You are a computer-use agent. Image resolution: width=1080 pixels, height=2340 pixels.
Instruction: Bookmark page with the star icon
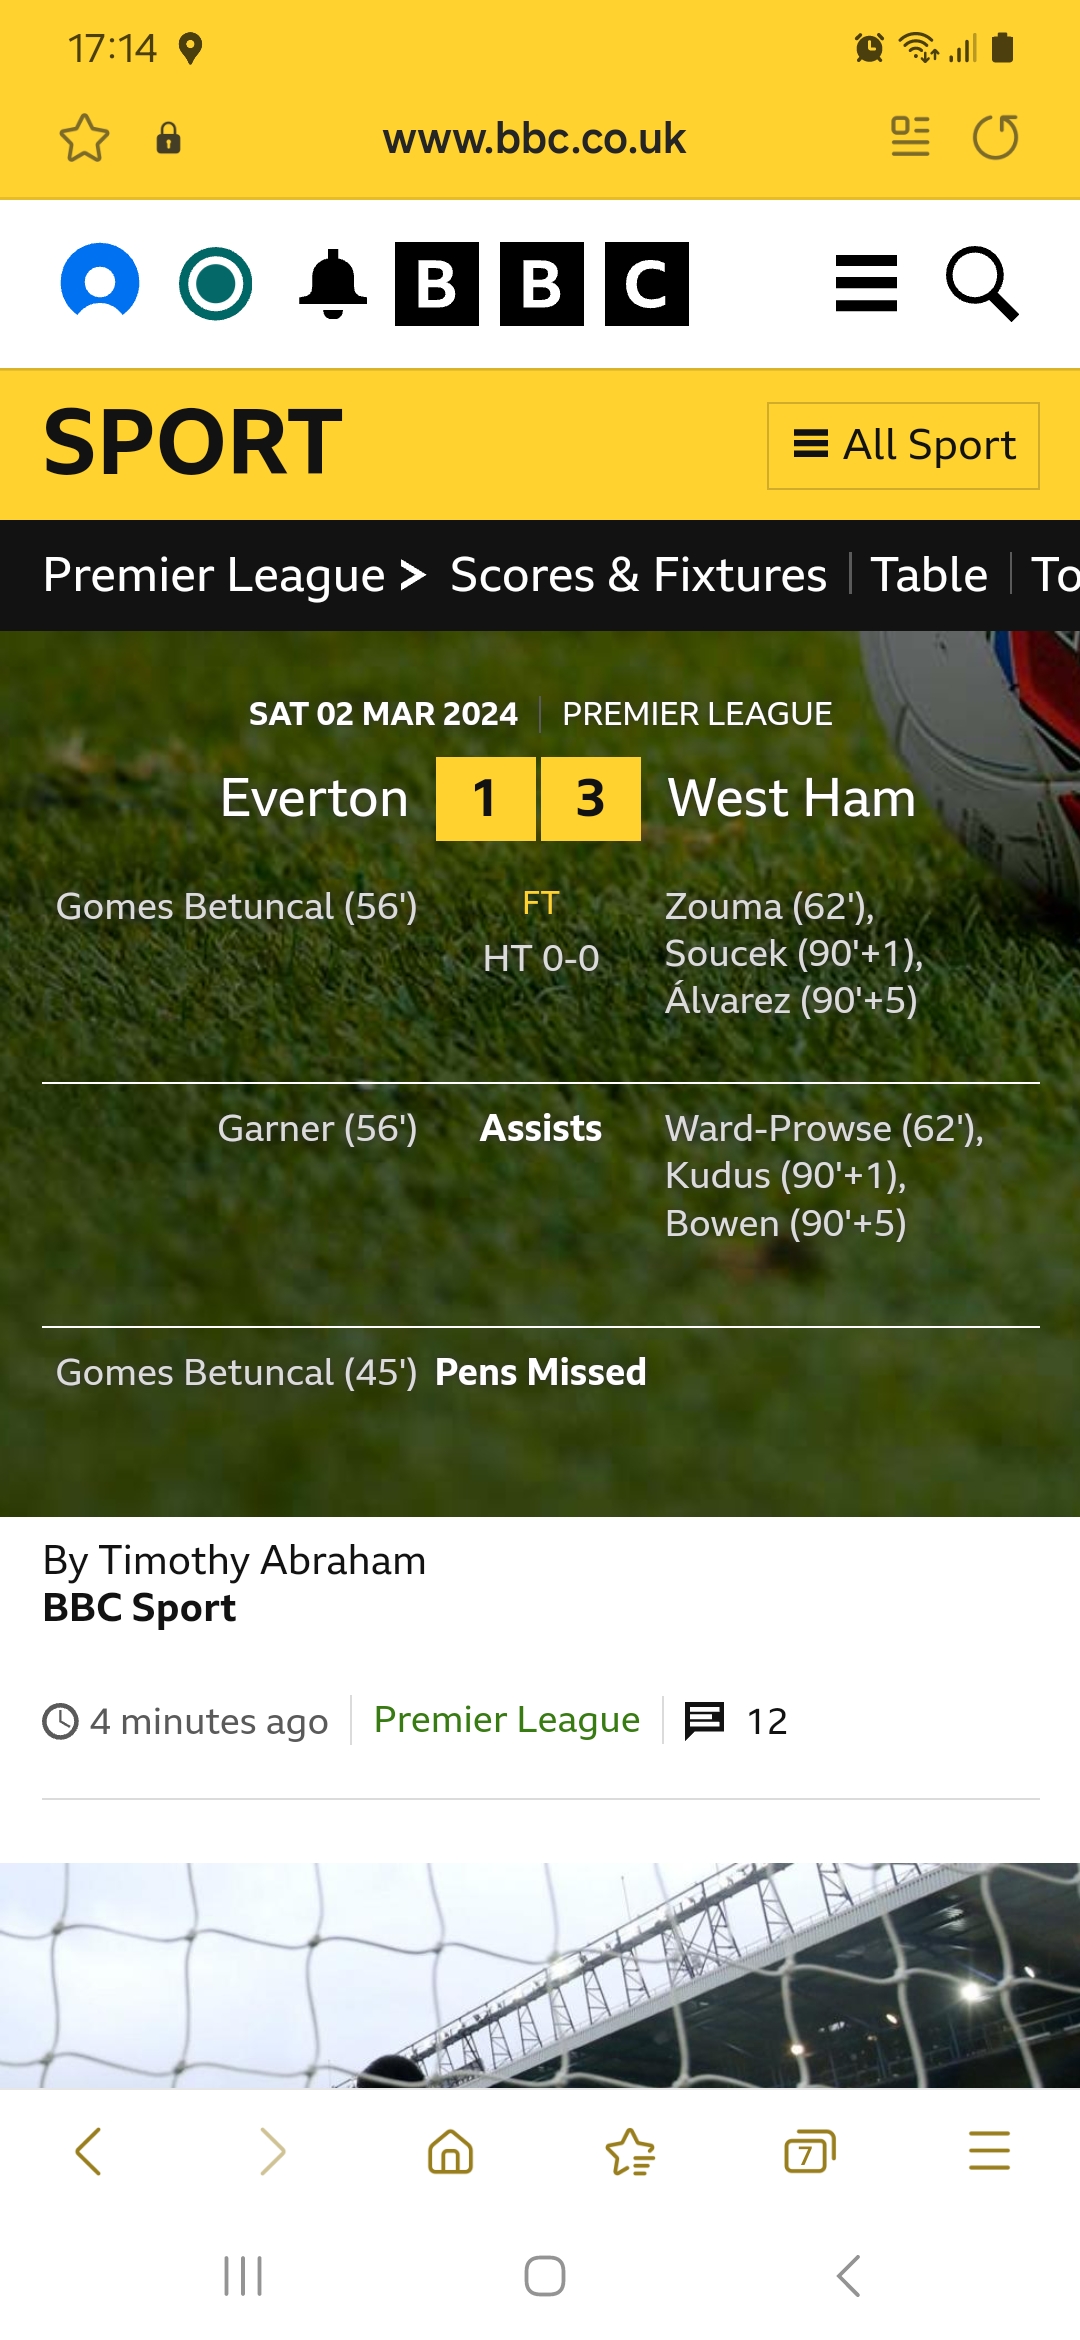tap(84, 138)
